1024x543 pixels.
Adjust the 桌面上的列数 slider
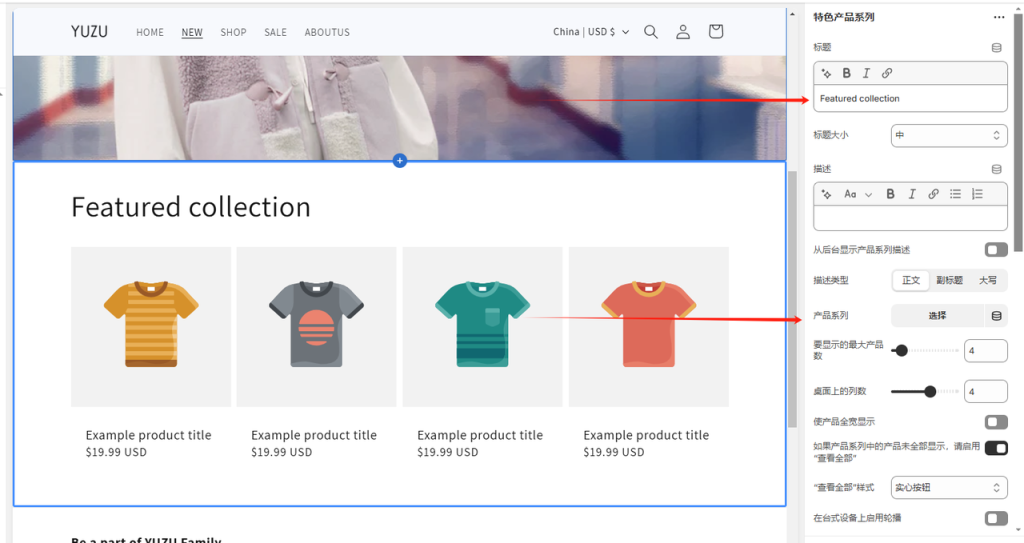click(925, 391)
